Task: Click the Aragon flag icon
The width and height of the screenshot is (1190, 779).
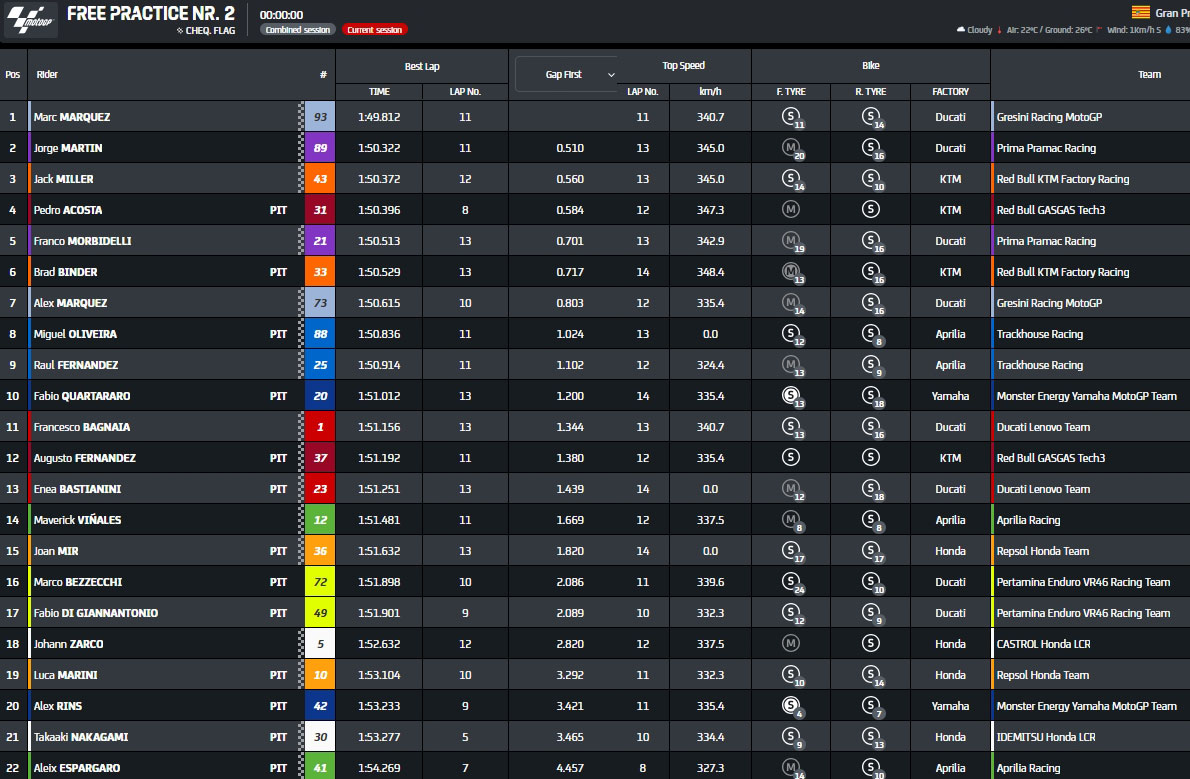Action: click(x=1139, y=13)
